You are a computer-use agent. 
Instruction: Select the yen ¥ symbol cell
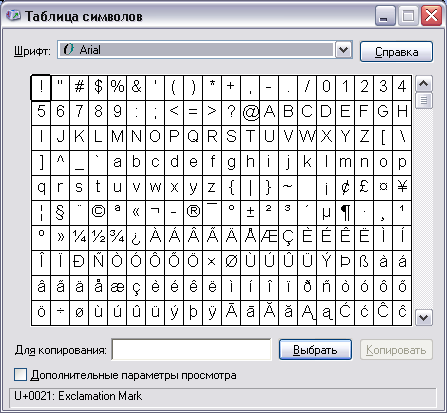pyautogui.click(x=402, y=188)
